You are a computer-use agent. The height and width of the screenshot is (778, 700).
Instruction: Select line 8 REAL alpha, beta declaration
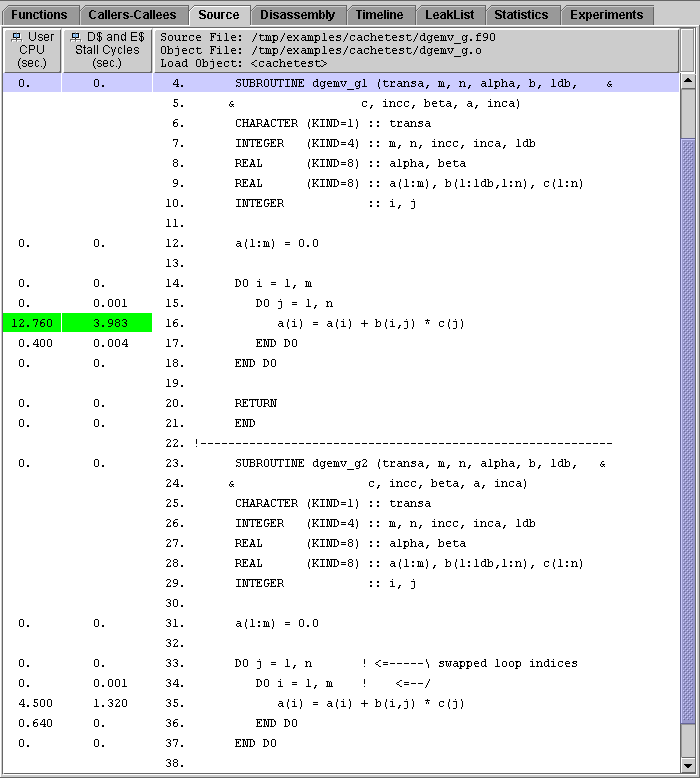350,164
